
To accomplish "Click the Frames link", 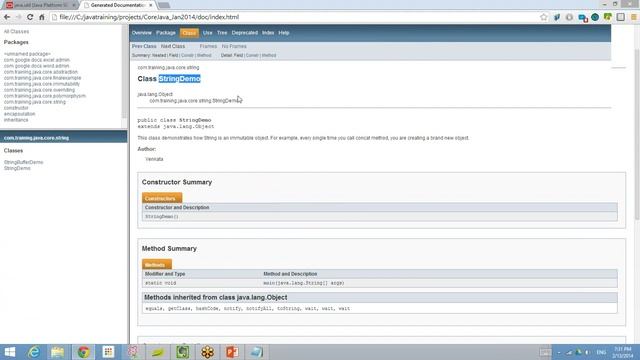I will 208,47.
